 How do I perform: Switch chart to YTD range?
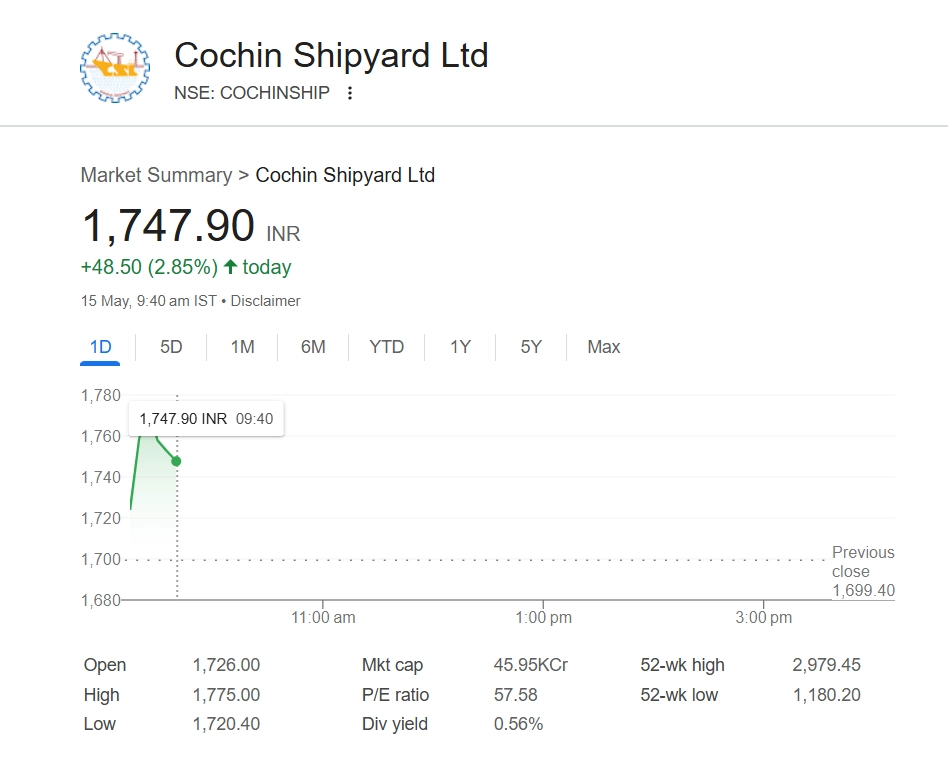386,347
